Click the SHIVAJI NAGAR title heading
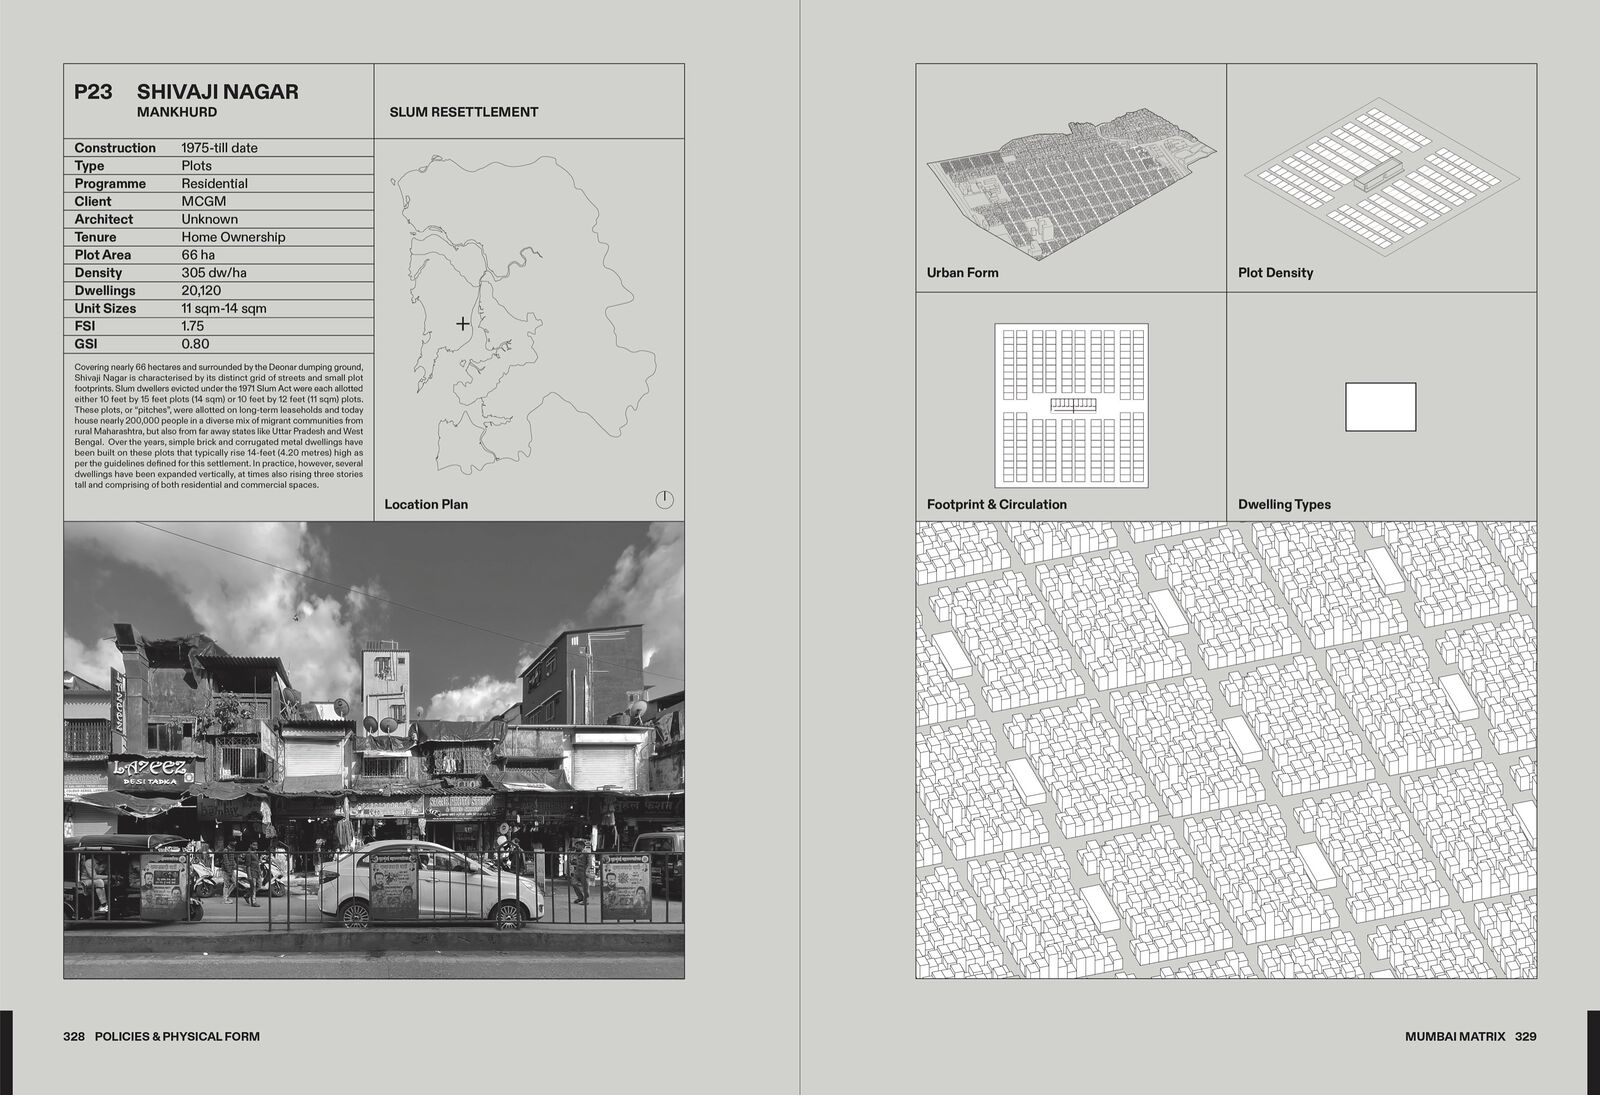 coord(217,92)
